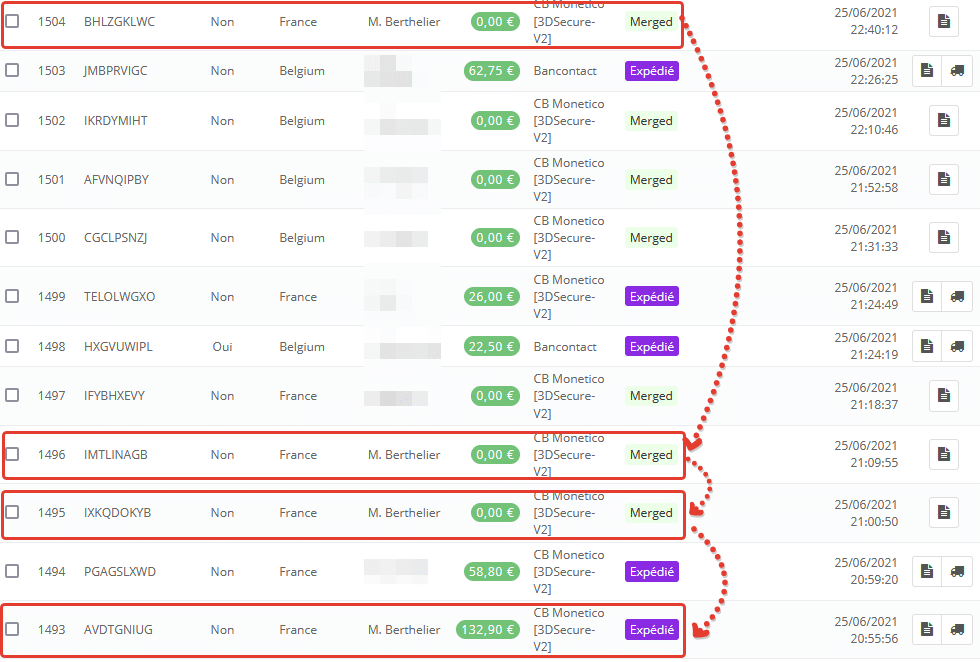This screenshot has width=980, height=662.
Task: Click Expédié status badge of order 1494
Action: [x=652, y=571]
